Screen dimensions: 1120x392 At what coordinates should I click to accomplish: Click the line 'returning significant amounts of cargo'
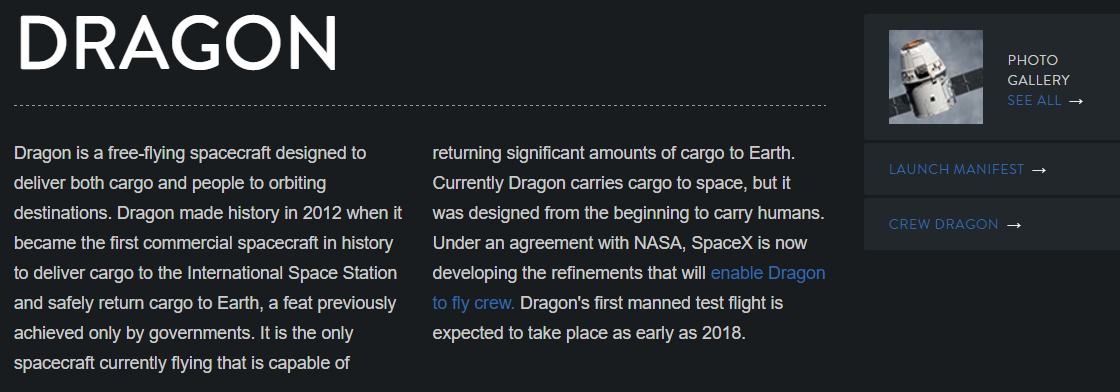[x=613, y=153]
